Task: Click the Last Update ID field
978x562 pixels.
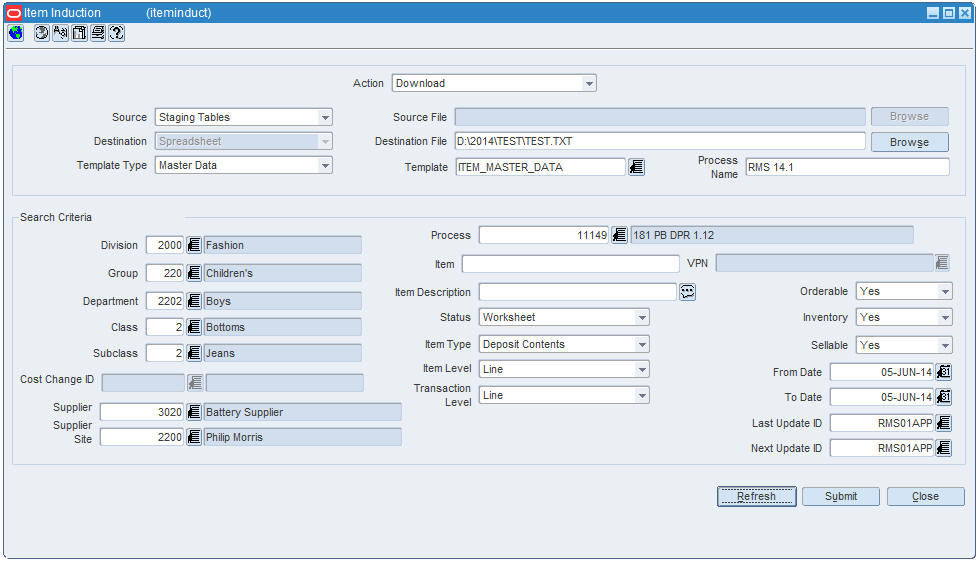Action: pos(882,424)
